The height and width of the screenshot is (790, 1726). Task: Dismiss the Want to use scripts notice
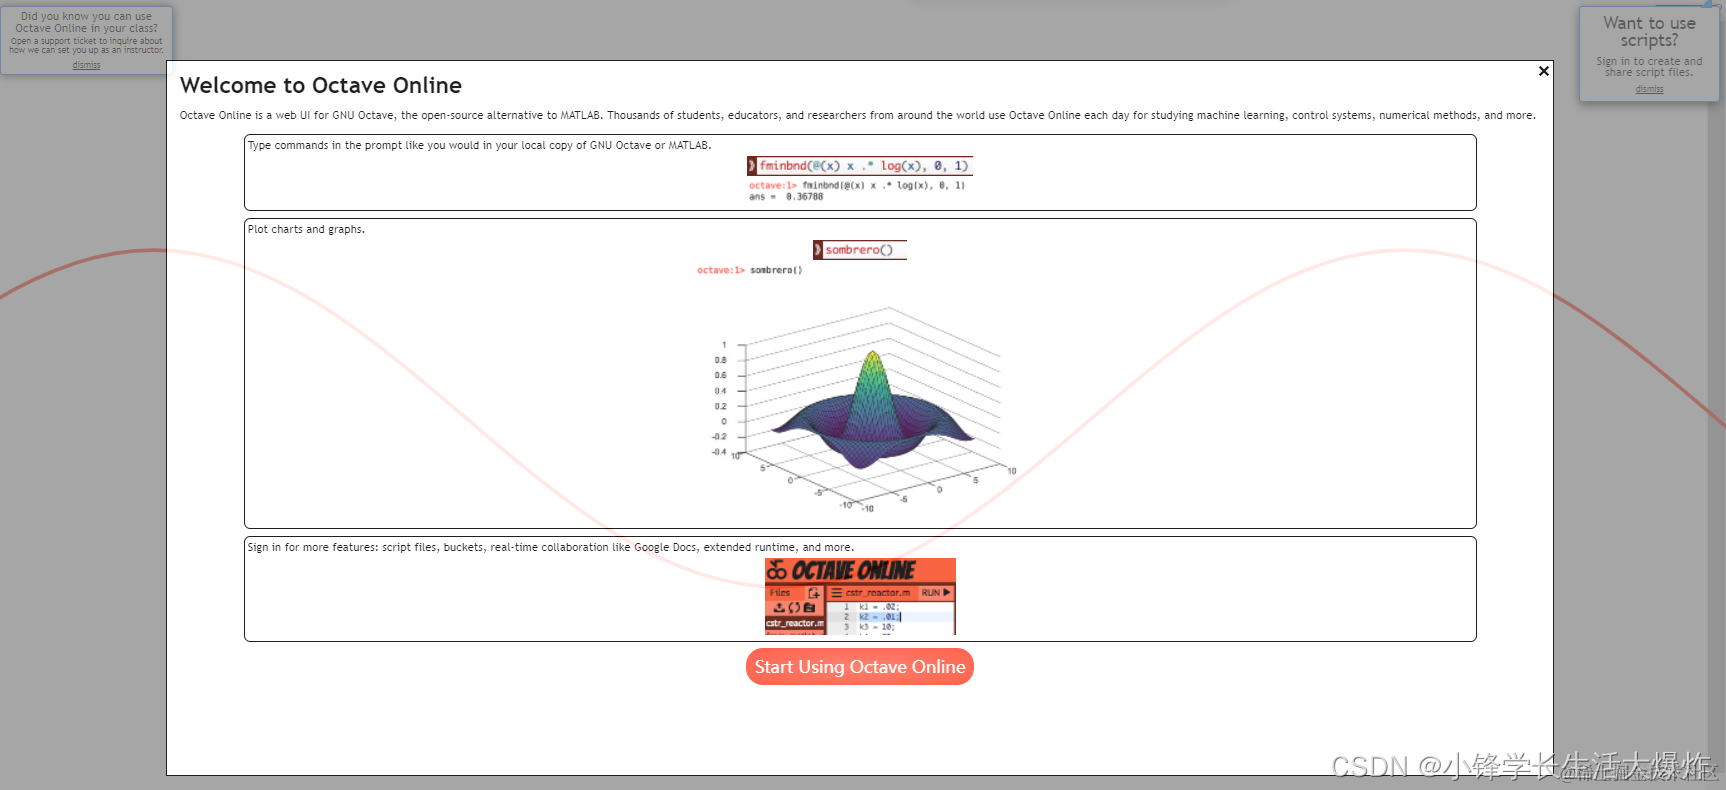pyautogui.click(x=1649, y=89)
